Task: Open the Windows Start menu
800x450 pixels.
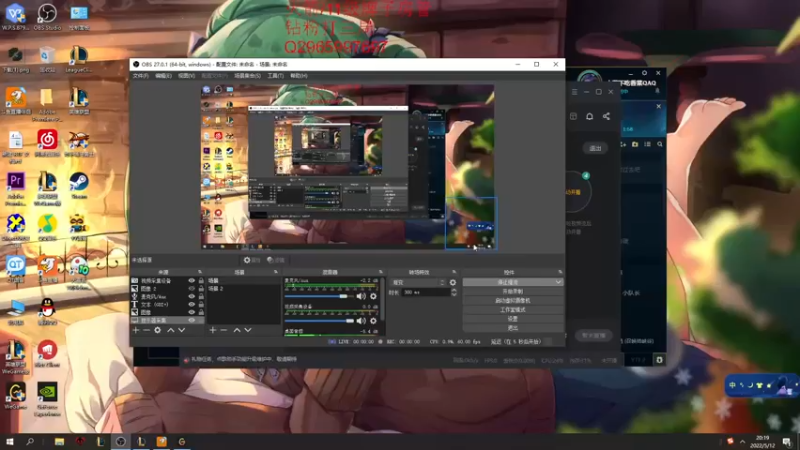Action: (x=9, y=441)
